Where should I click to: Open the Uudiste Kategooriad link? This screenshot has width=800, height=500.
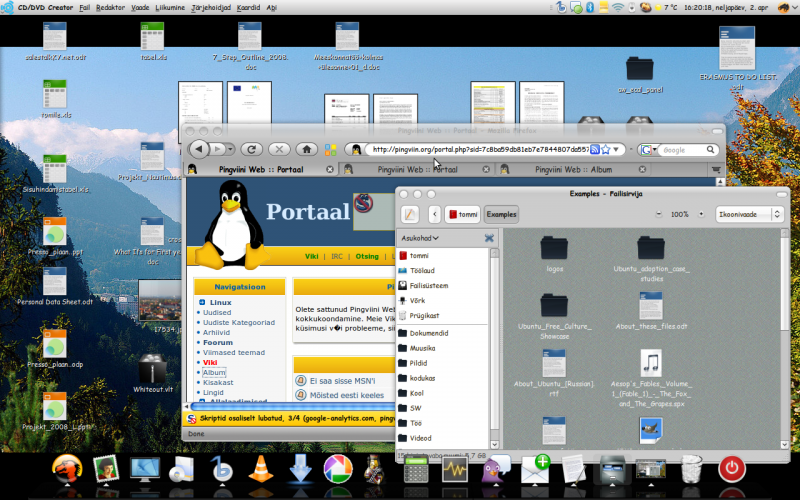tap(239, 322)
